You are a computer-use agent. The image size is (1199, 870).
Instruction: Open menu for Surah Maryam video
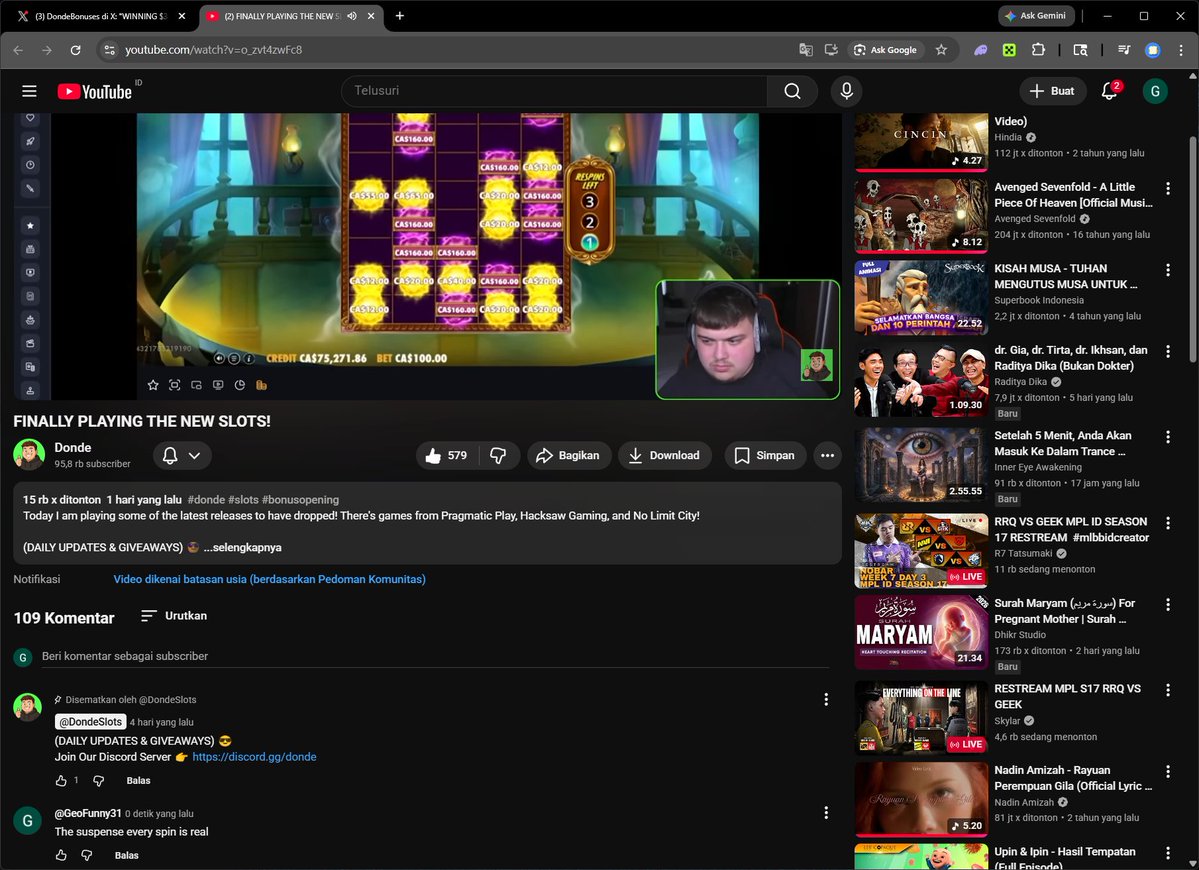(1168, 605)
